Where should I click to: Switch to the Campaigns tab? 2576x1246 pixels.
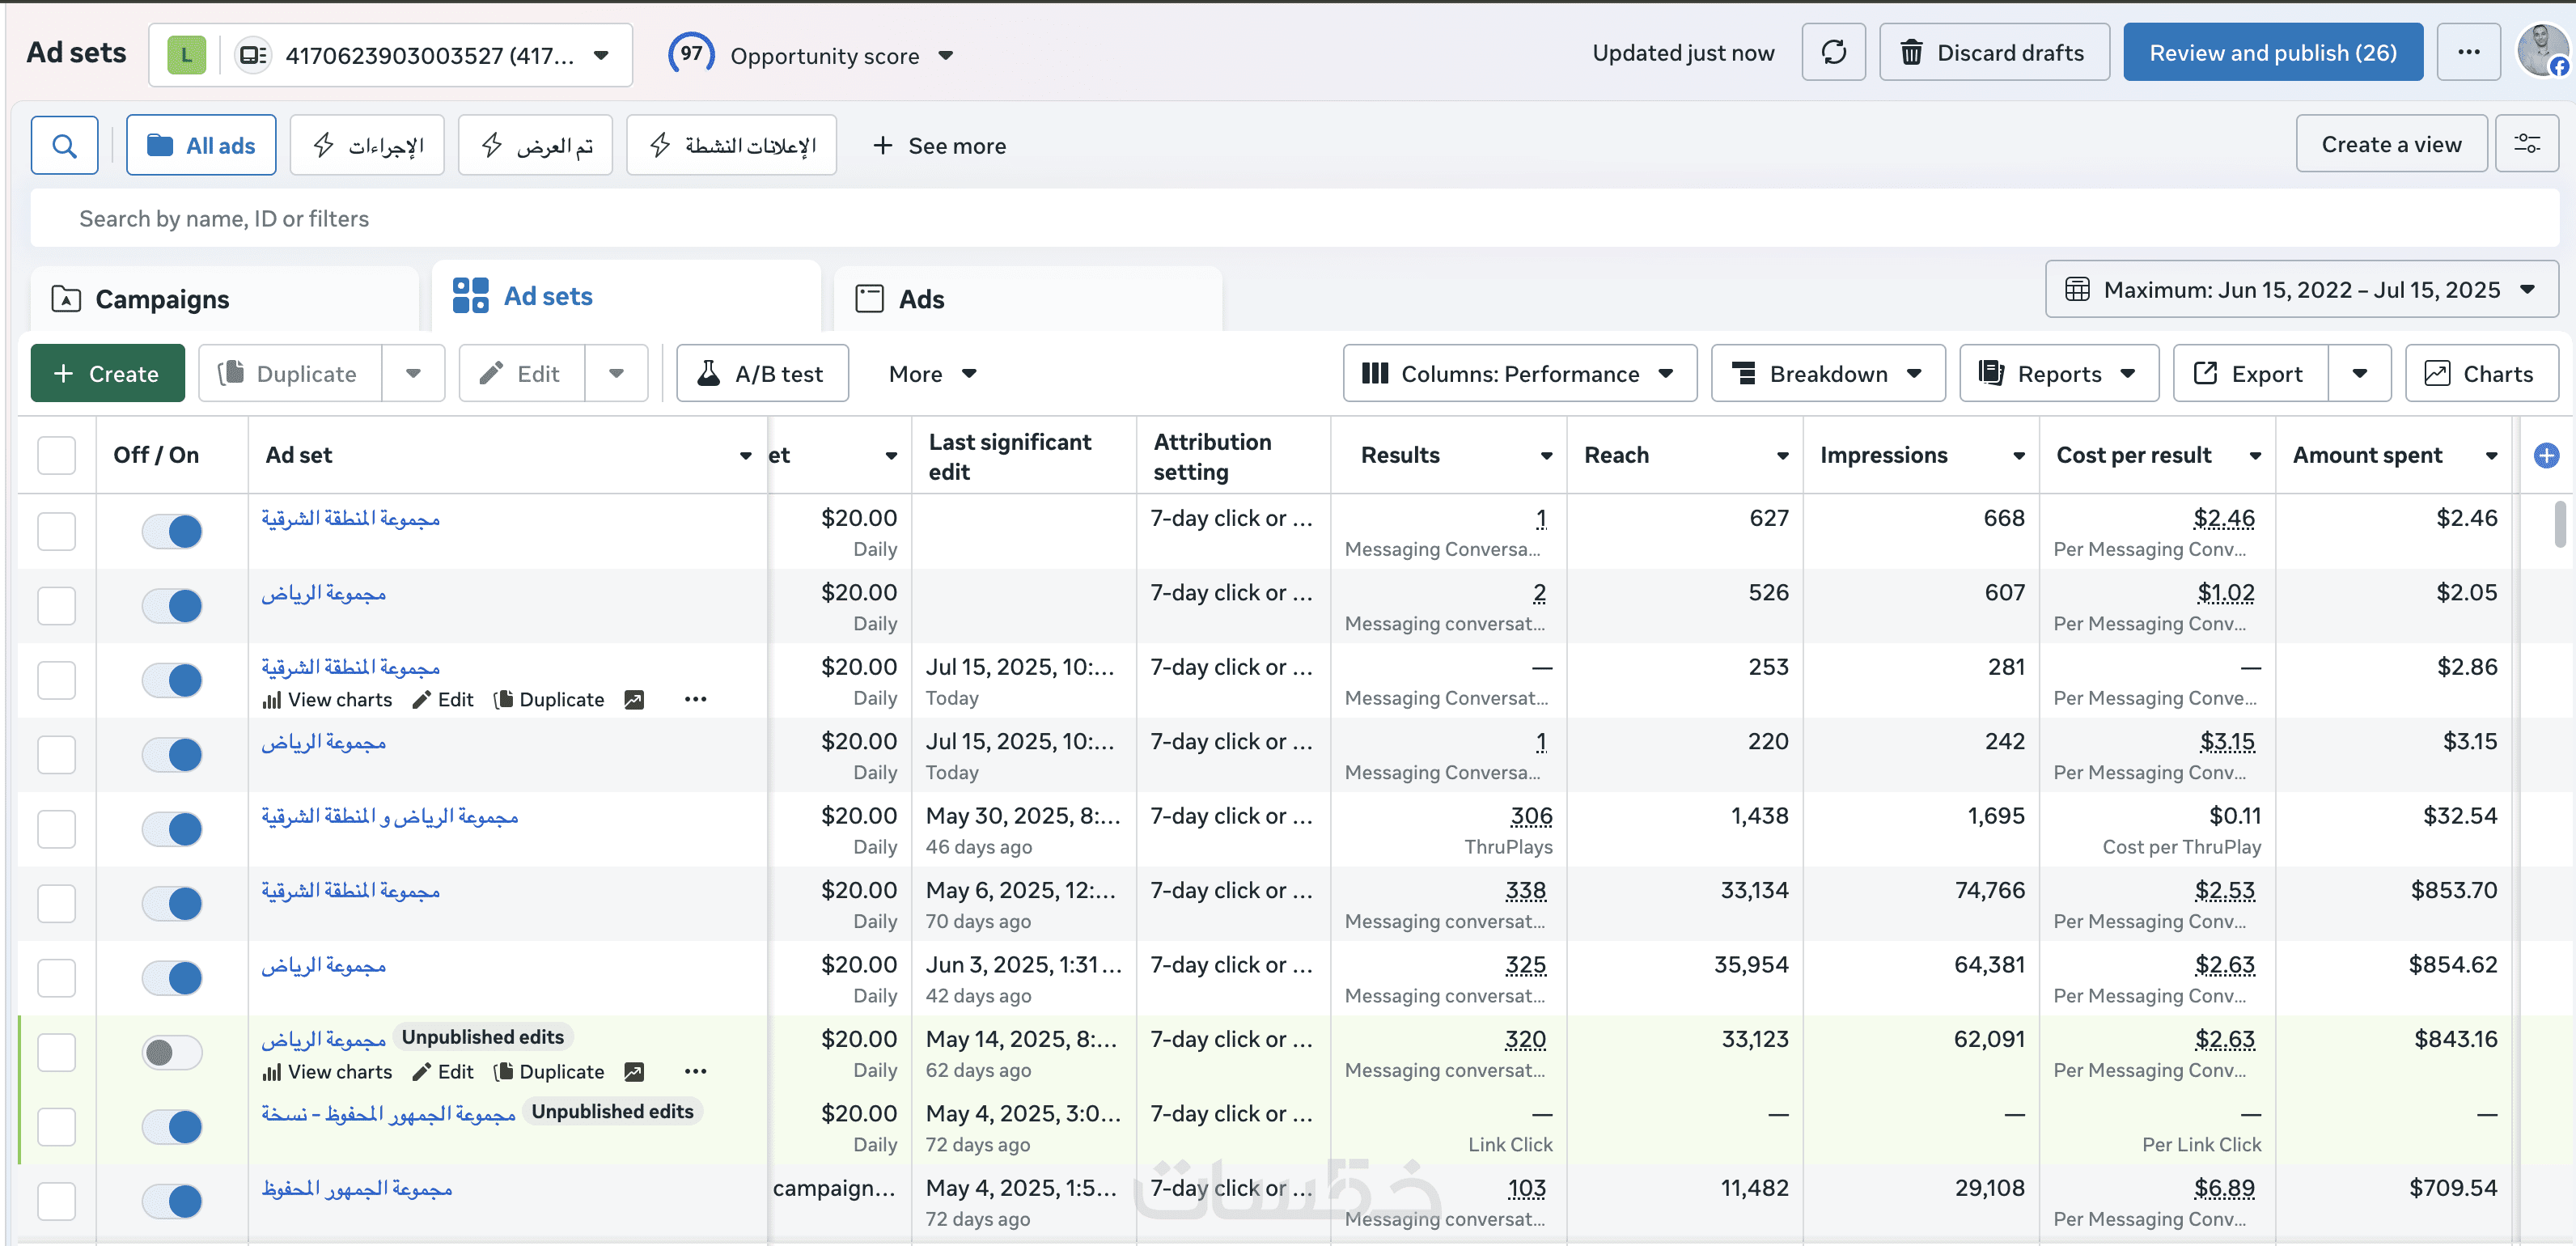pos(162,299)
